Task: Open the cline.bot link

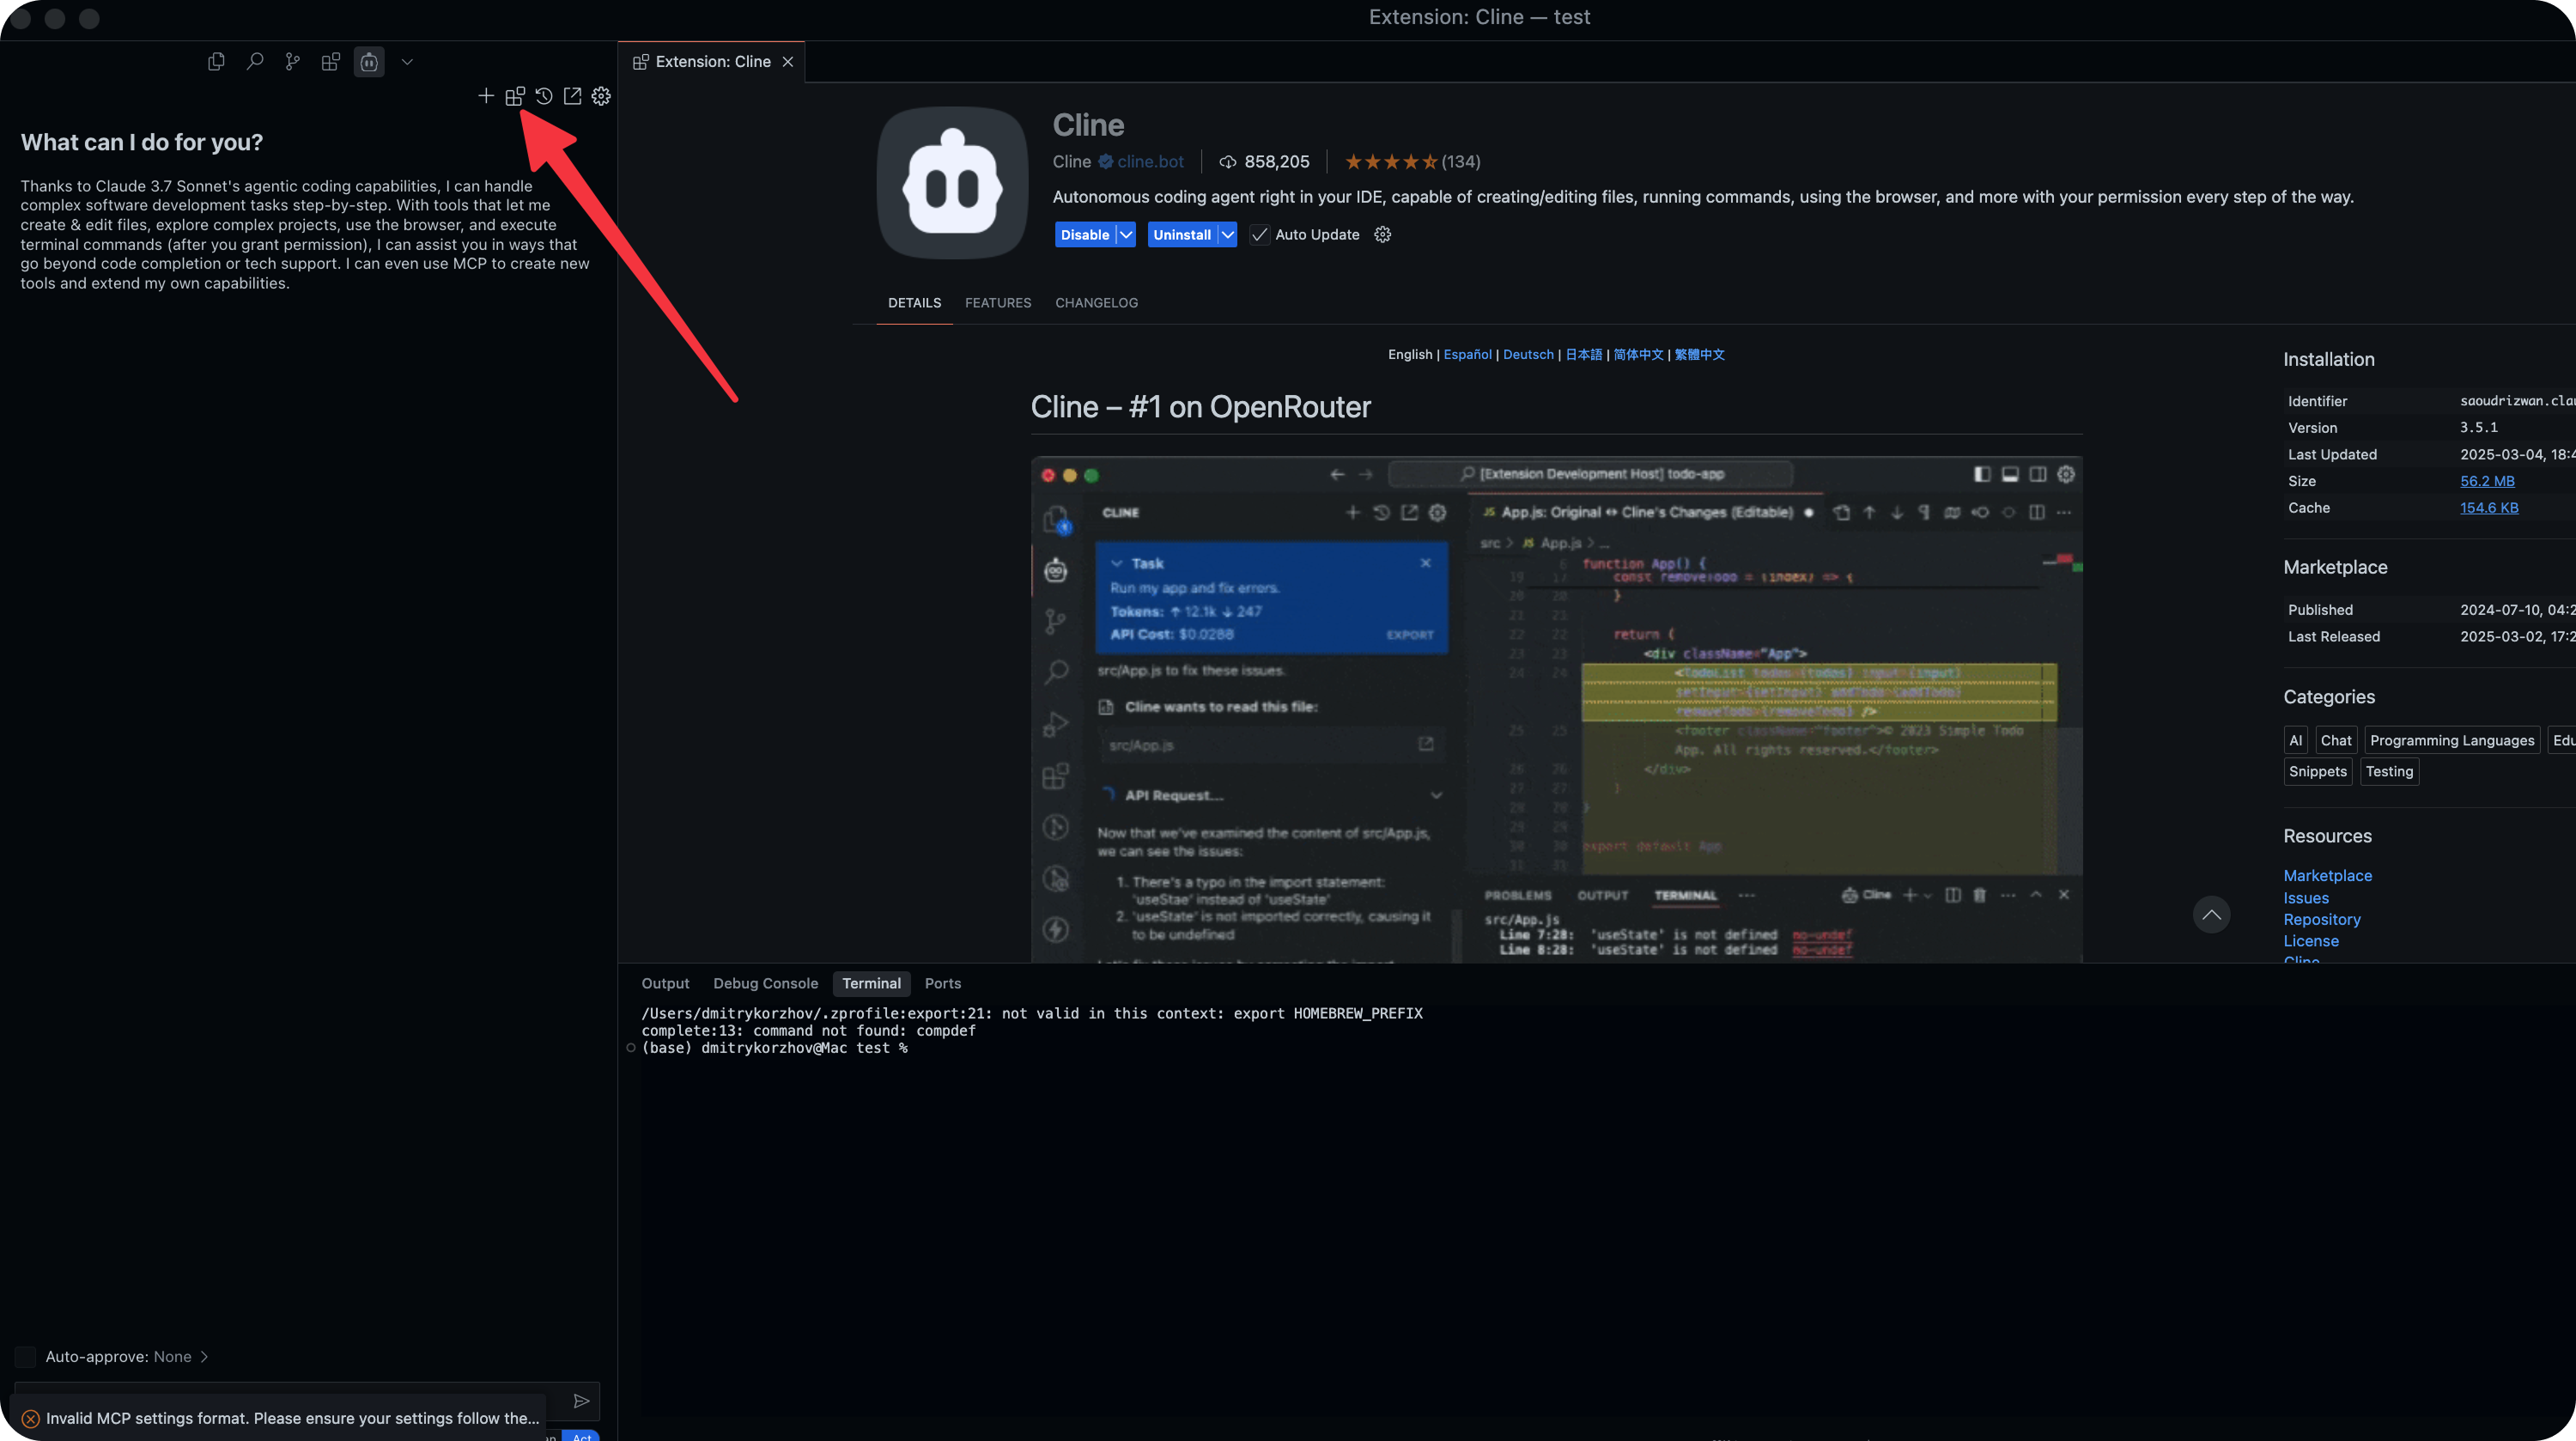Action: pos(1150,161)
